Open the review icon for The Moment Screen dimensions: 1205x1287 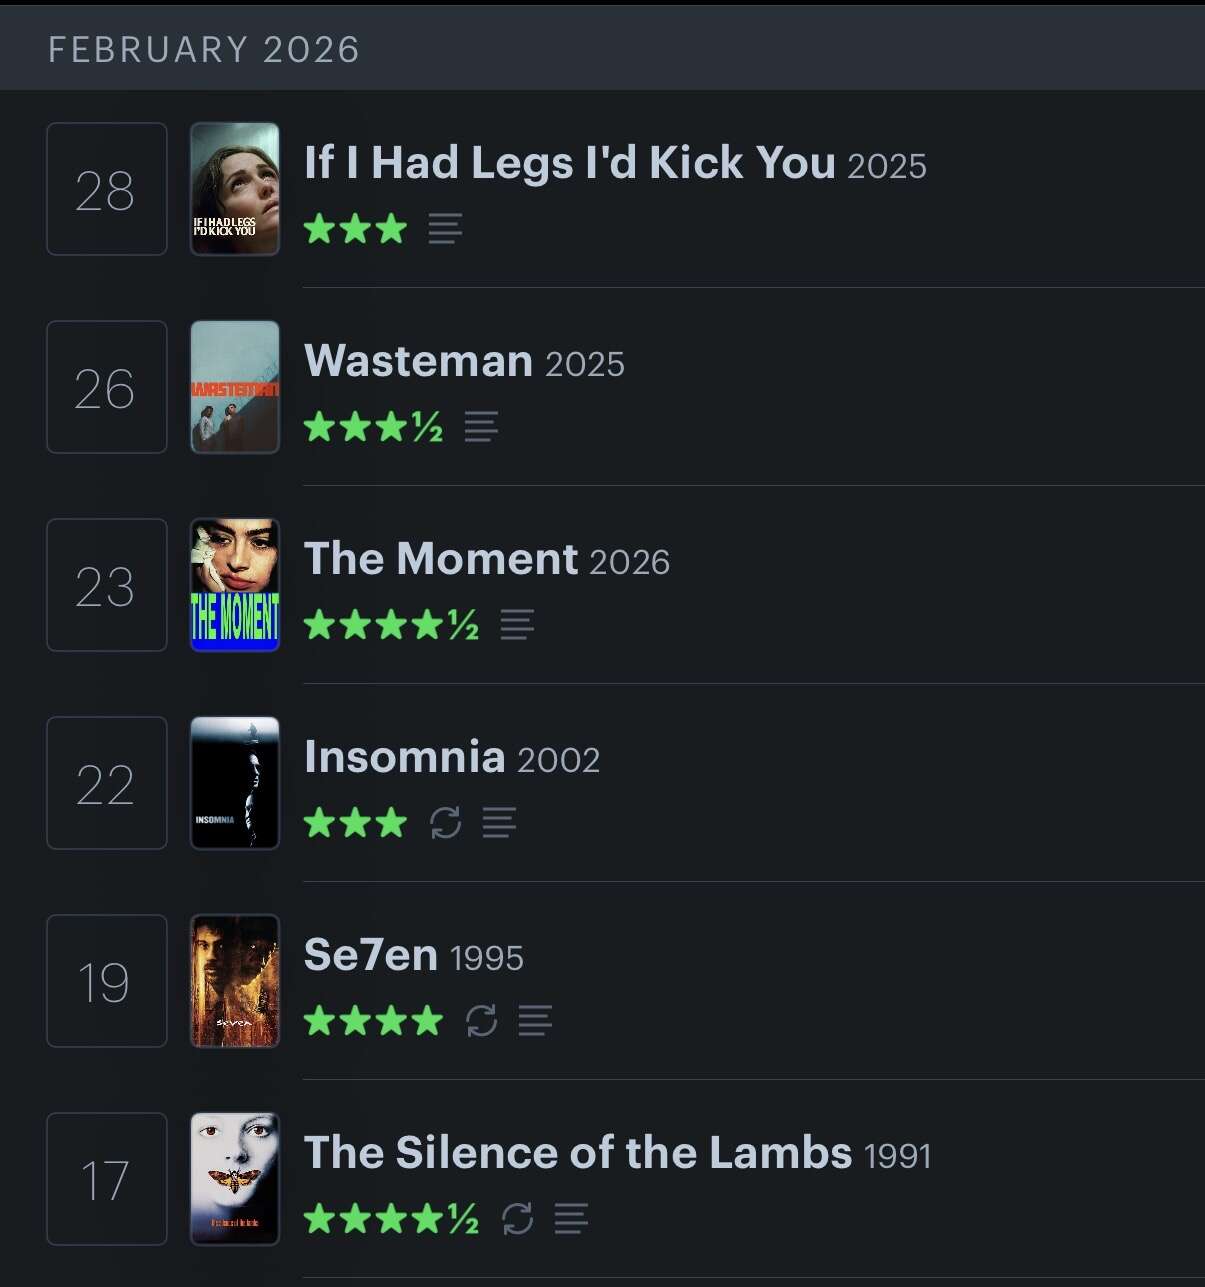[x=517, y=625]
